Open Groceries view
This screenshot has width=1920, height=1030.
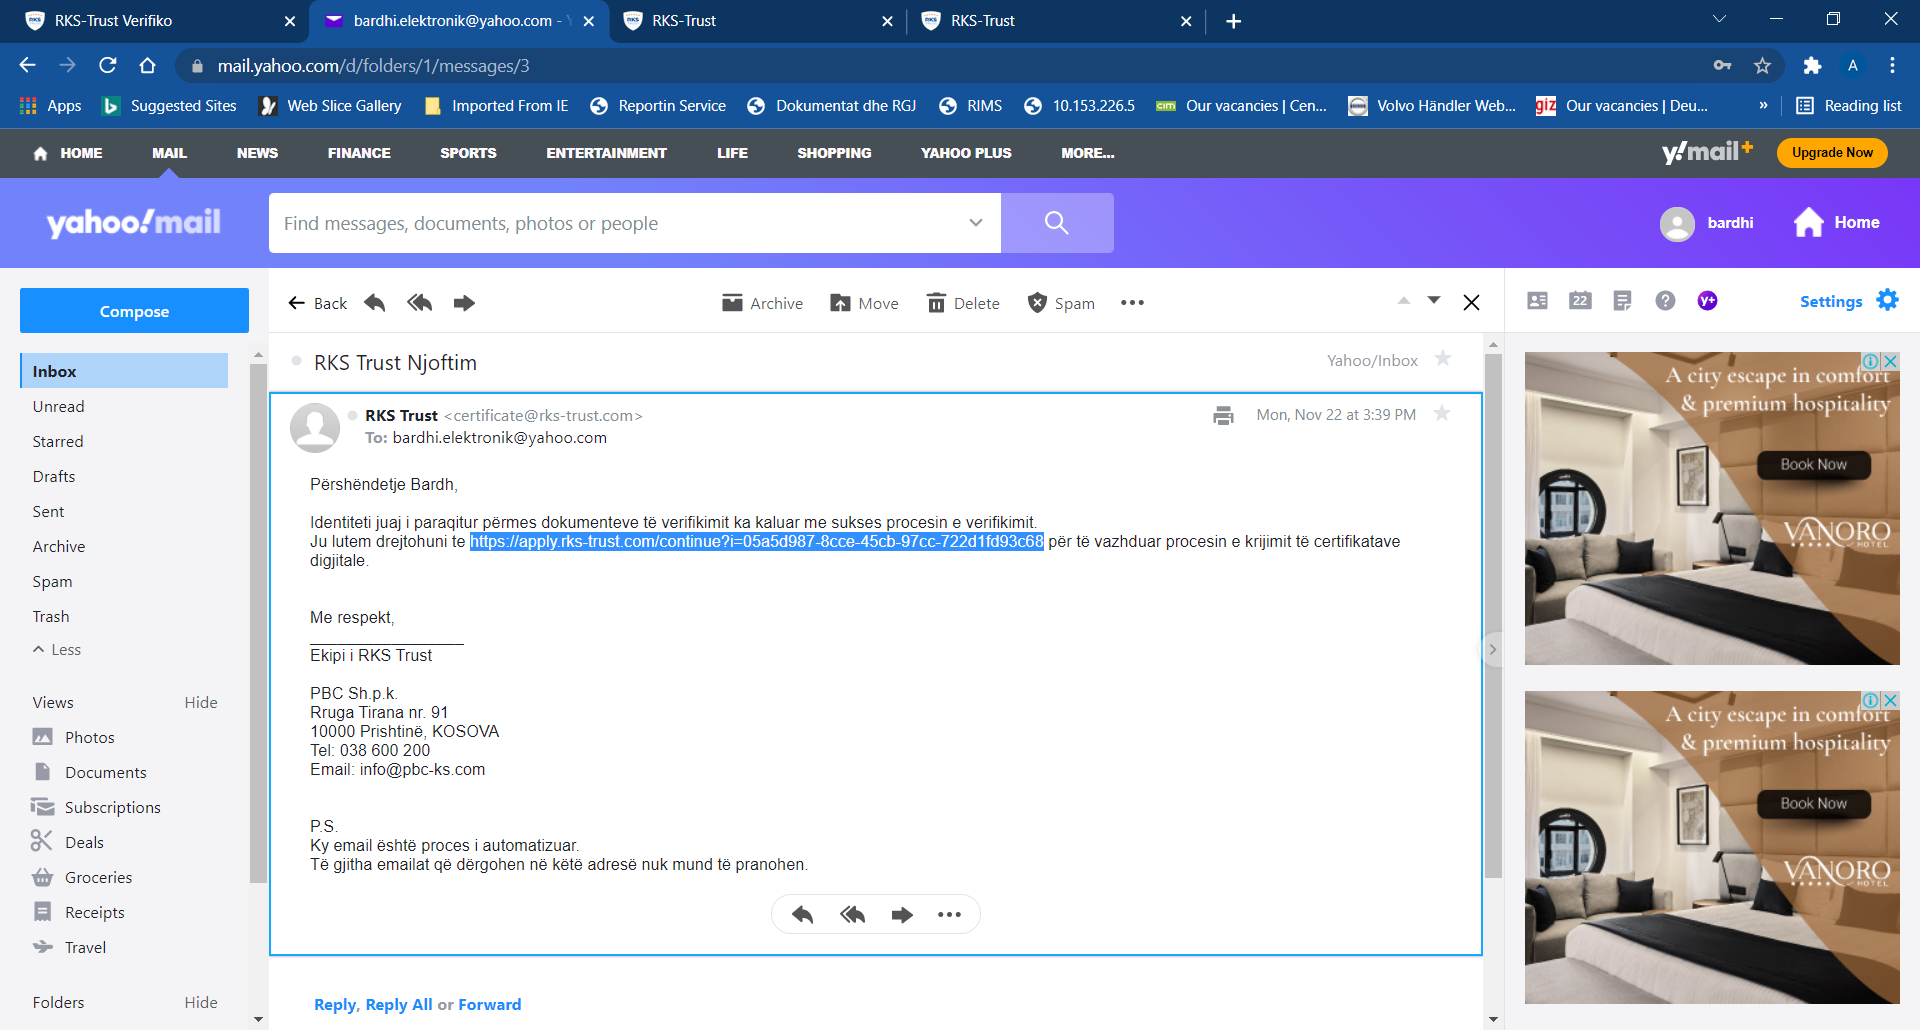[82, 877]
